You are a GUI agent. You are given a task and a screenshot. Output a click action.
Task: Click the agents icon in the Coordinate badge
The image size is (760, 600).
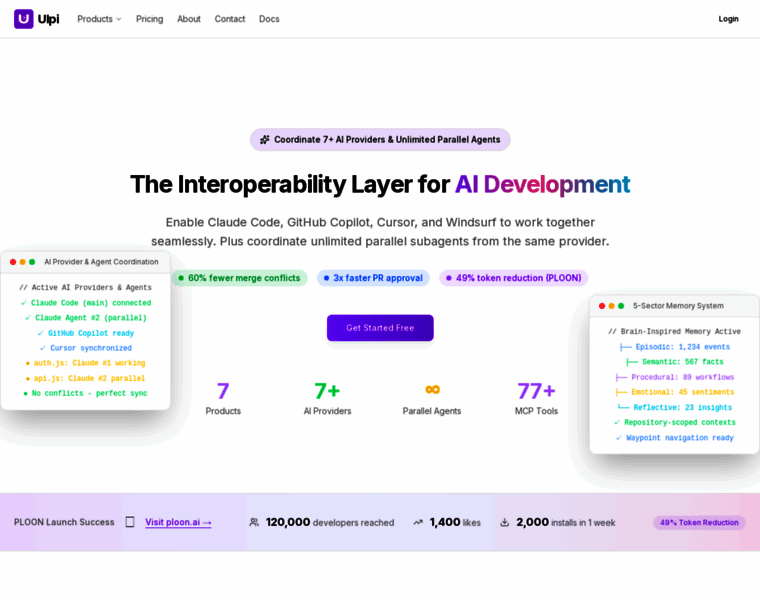pyautogui.click(x=265, y=140)
